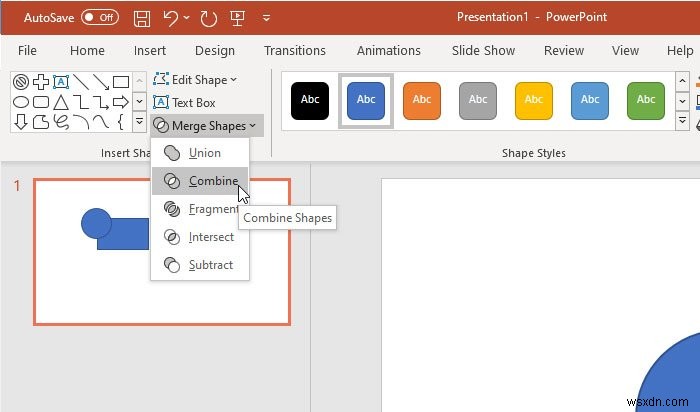700x412 pixels.
Task: Select slide 1 thumbnail in panel
Action: (x=162, y=252)
